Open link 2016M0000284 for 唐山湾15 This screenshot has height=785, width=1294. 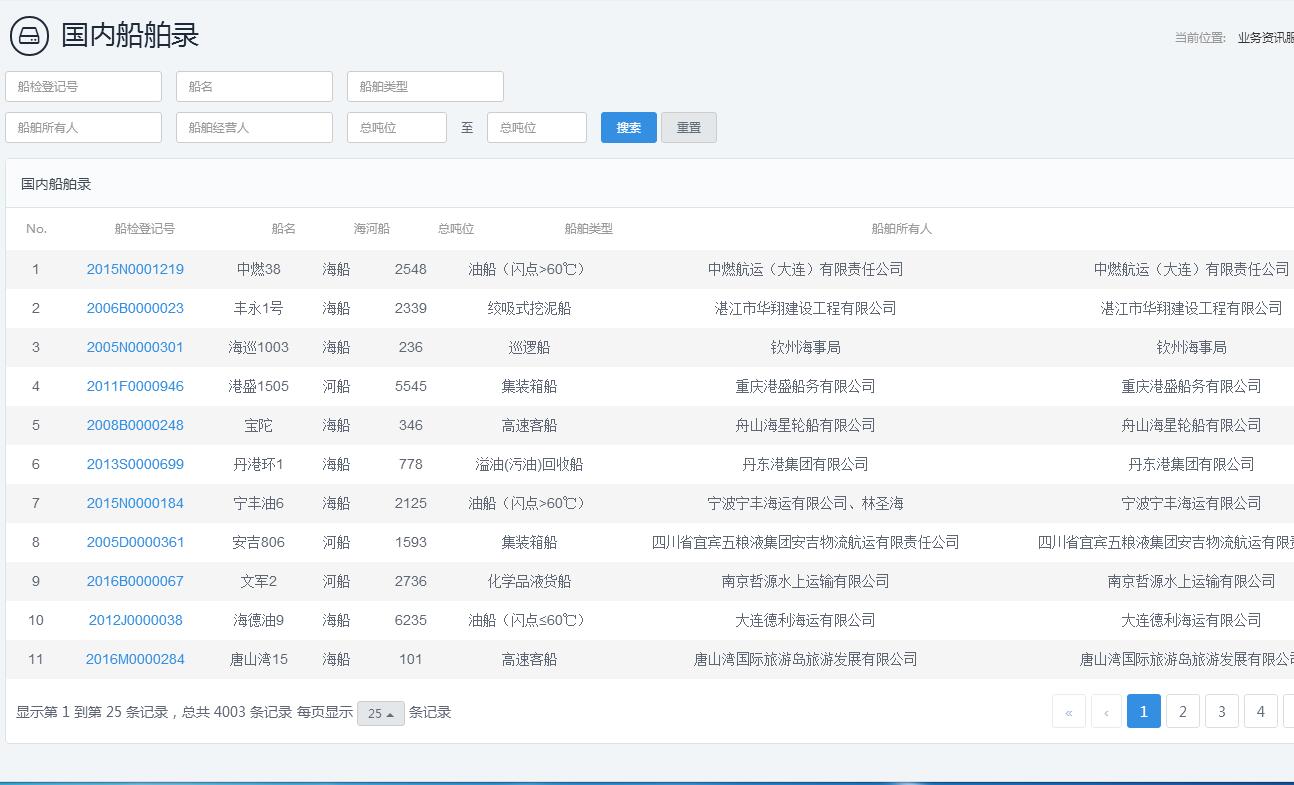click(x=135, y=659)
